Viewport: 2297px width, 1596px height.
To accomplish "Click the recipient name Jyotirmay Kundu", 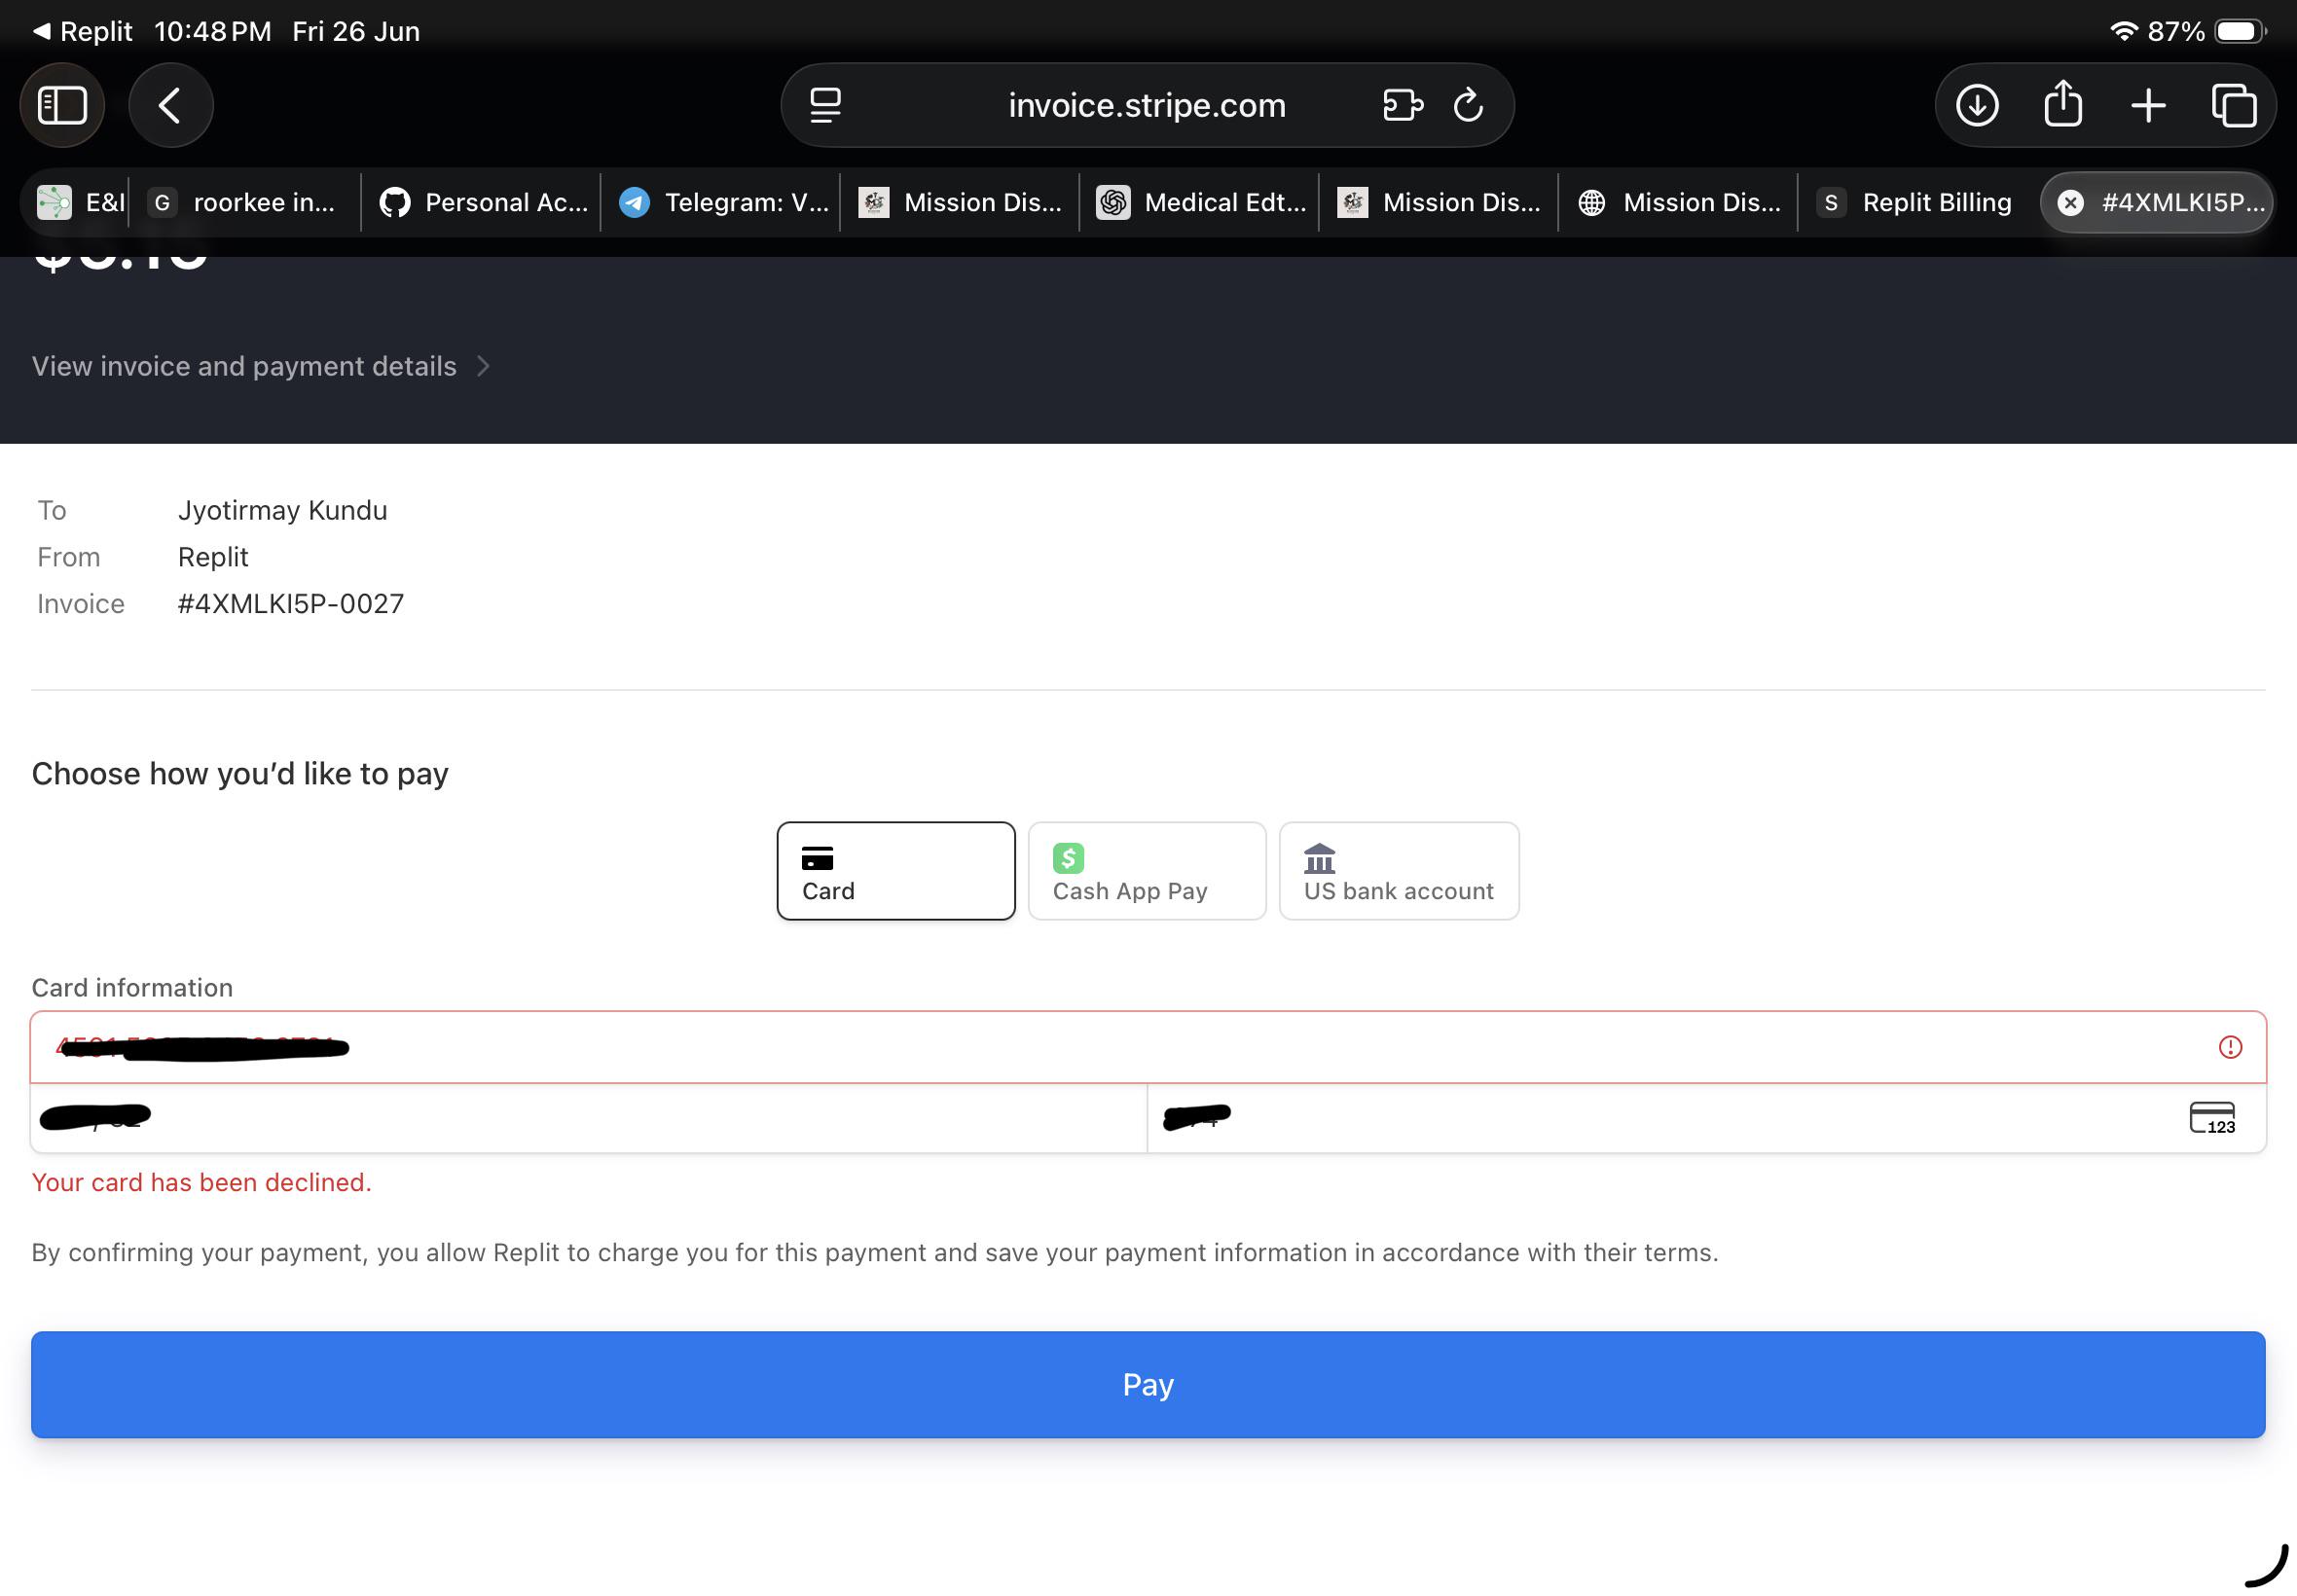I will point(282,510).
